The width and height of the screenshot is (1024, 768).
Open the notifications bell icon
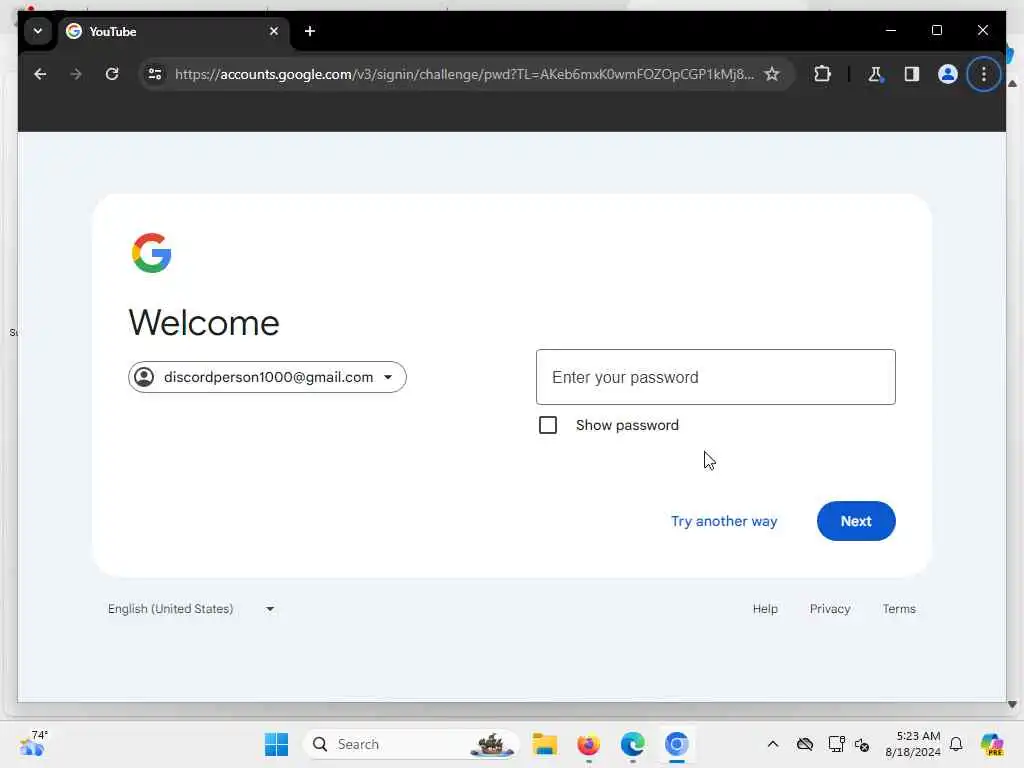tap(956, 744)
